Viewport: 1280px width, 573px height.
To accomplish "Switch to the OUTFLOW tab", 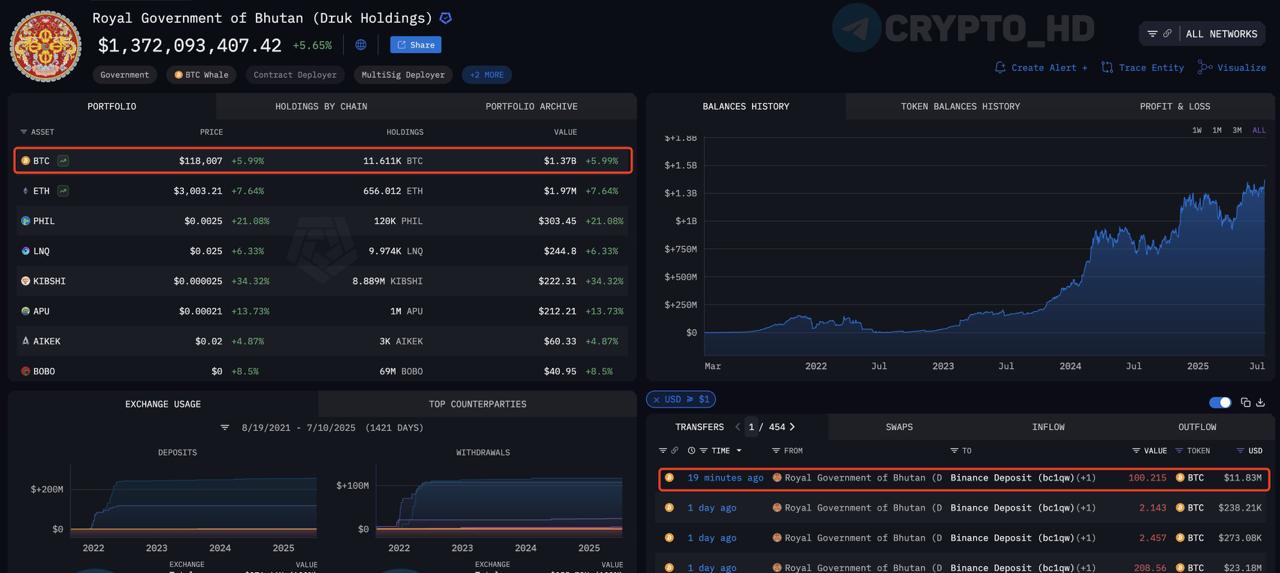I will tap(1197, 427).
